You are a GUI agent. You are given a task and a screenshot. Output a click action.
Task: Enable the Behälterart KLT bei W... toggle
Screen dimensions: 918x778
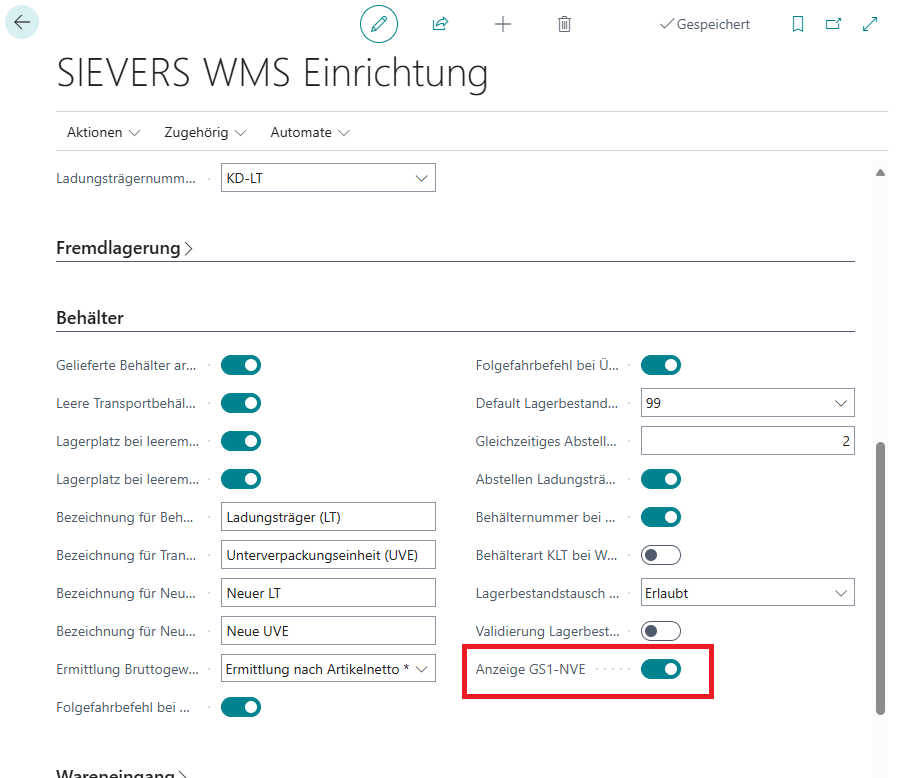click(x=660, y=555)
